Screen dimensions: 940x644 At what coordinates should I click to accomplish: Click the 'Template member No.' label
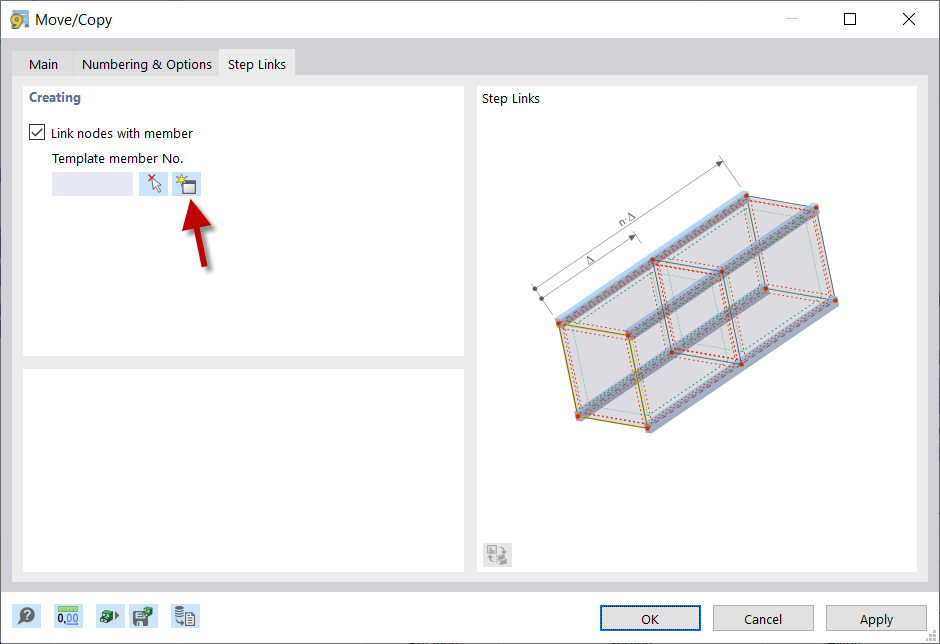tap(118, 158)
